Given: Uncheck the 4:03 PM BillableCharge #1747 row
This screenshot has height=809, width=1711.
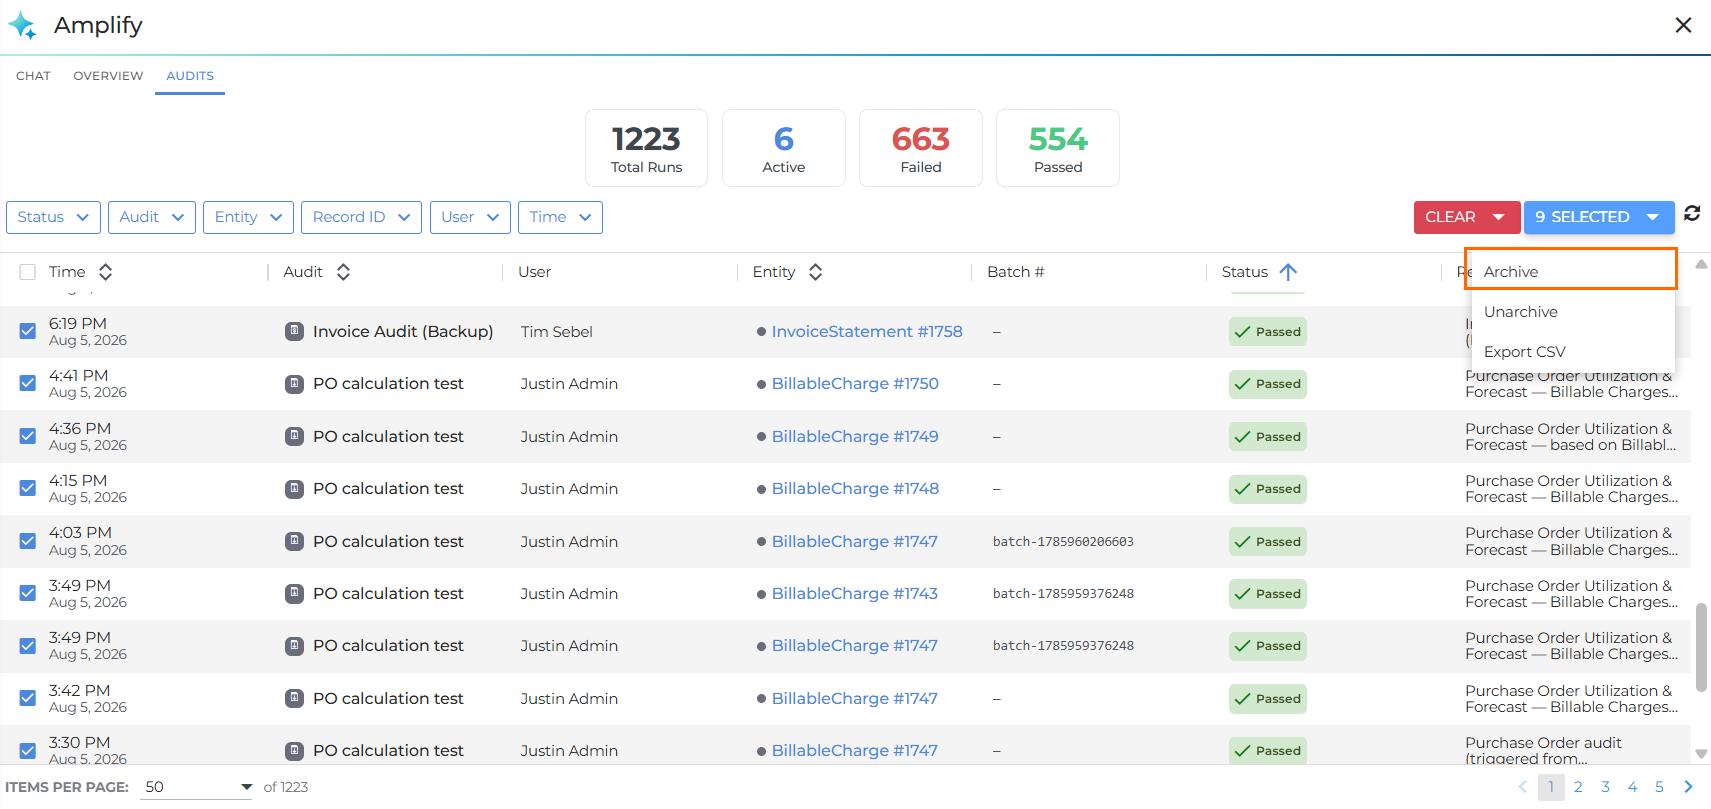Looking at the screenshot, I should (x=28, y=541).
